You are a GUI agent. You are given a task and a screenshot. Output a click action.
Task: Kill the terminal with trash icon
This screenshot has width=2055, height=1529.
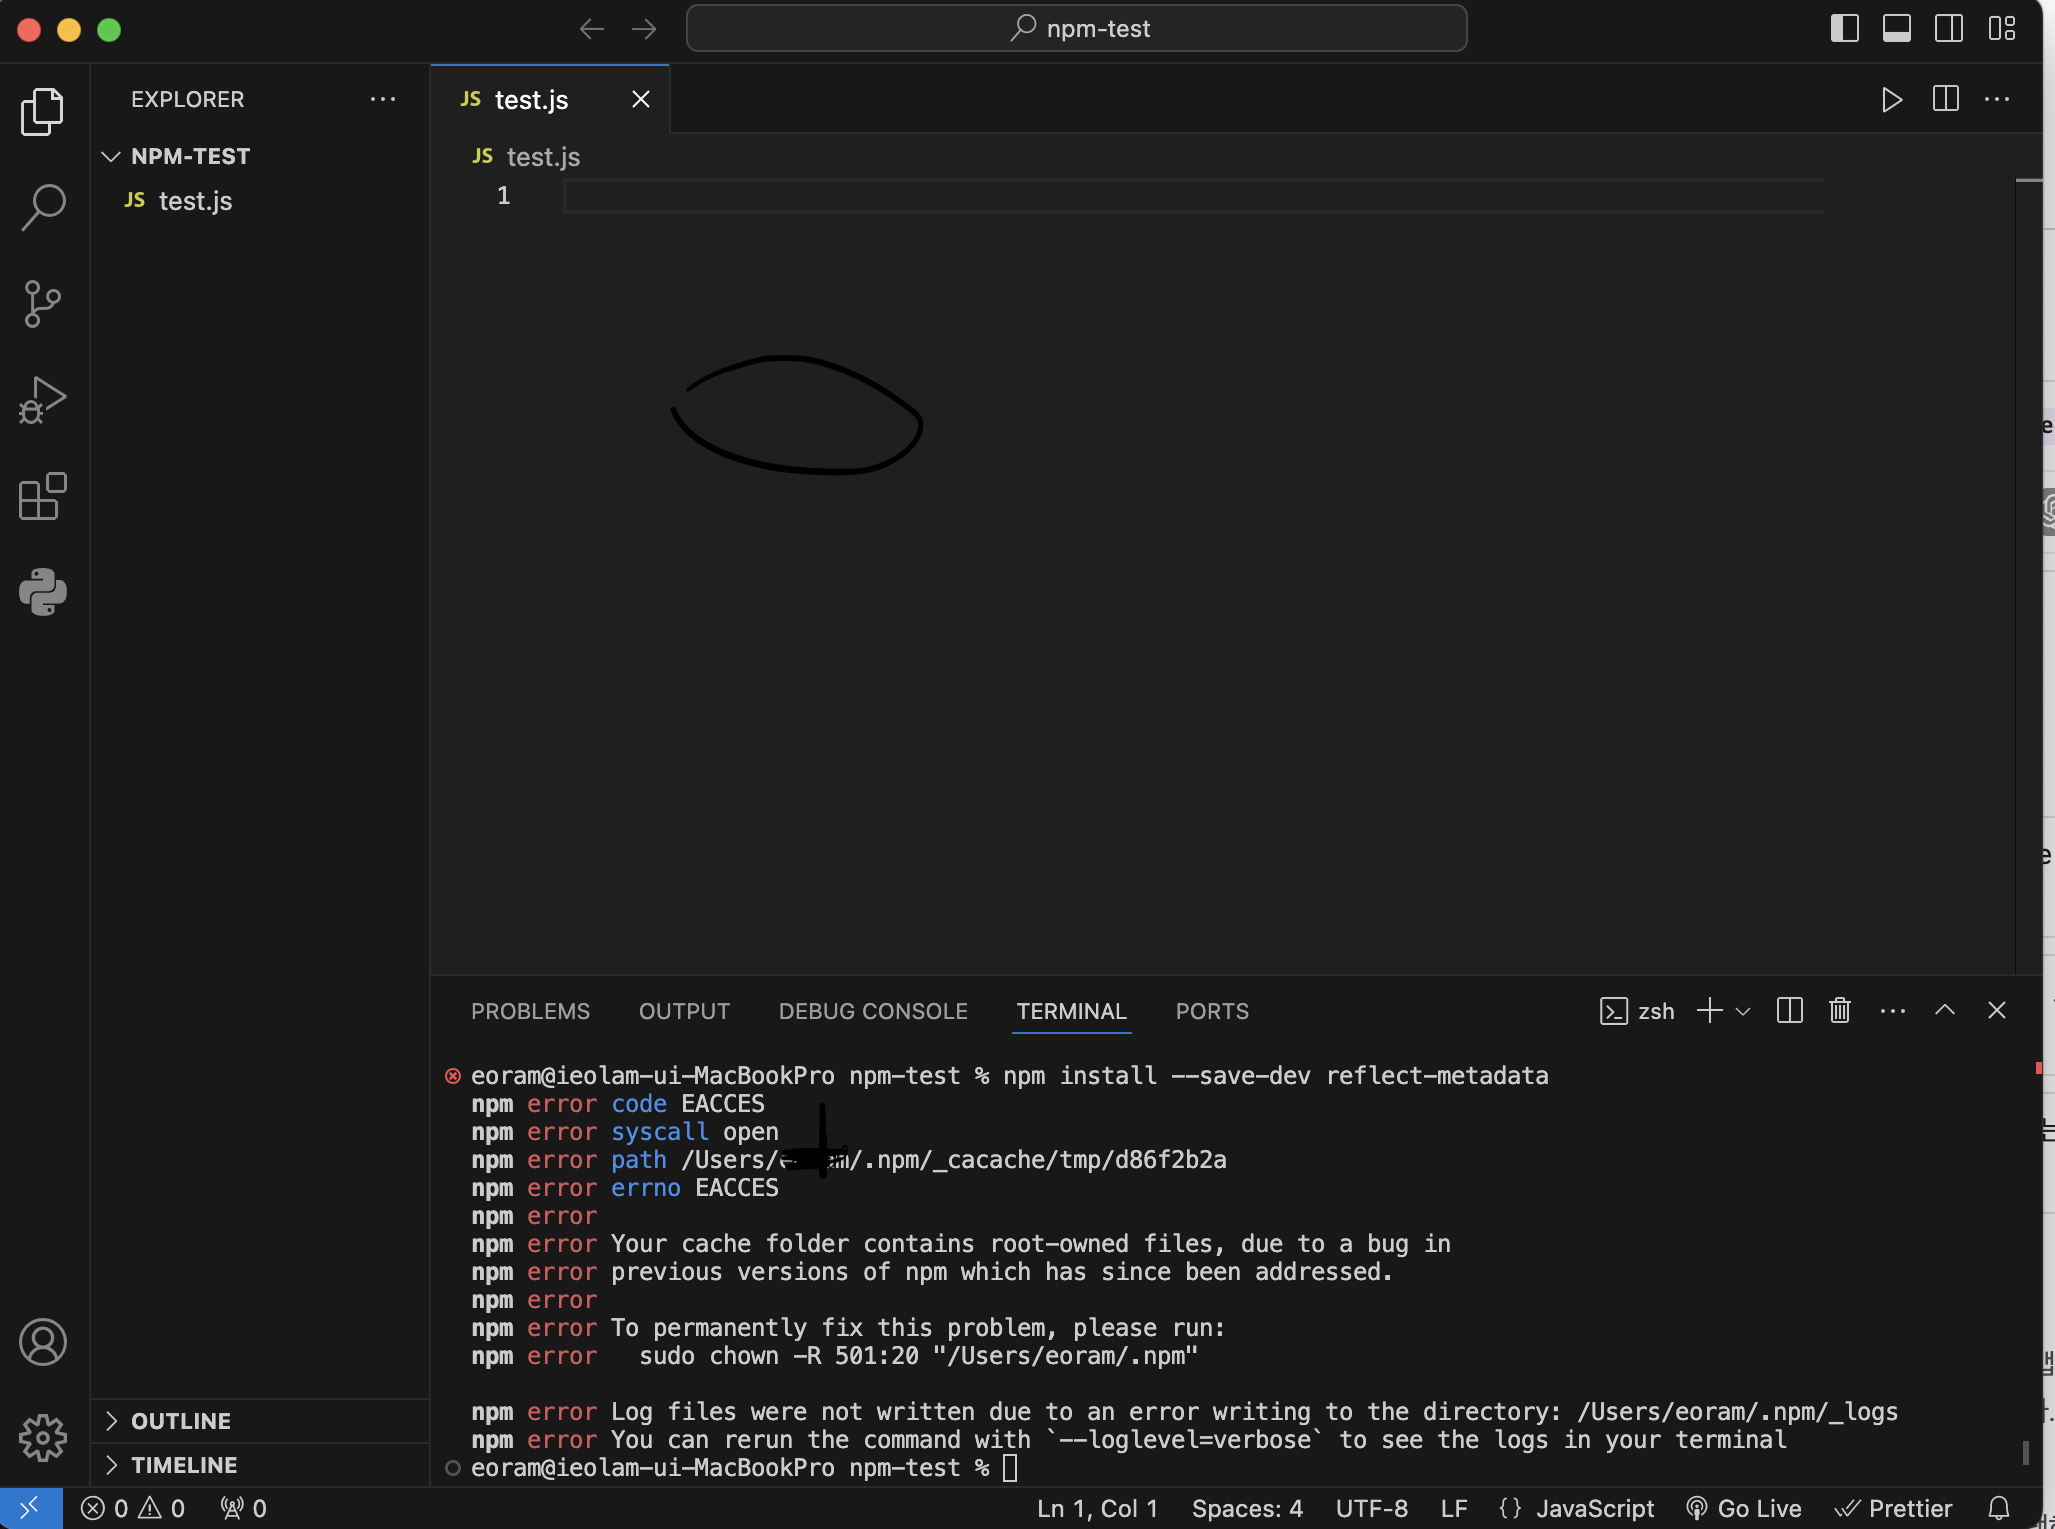1840,1011
